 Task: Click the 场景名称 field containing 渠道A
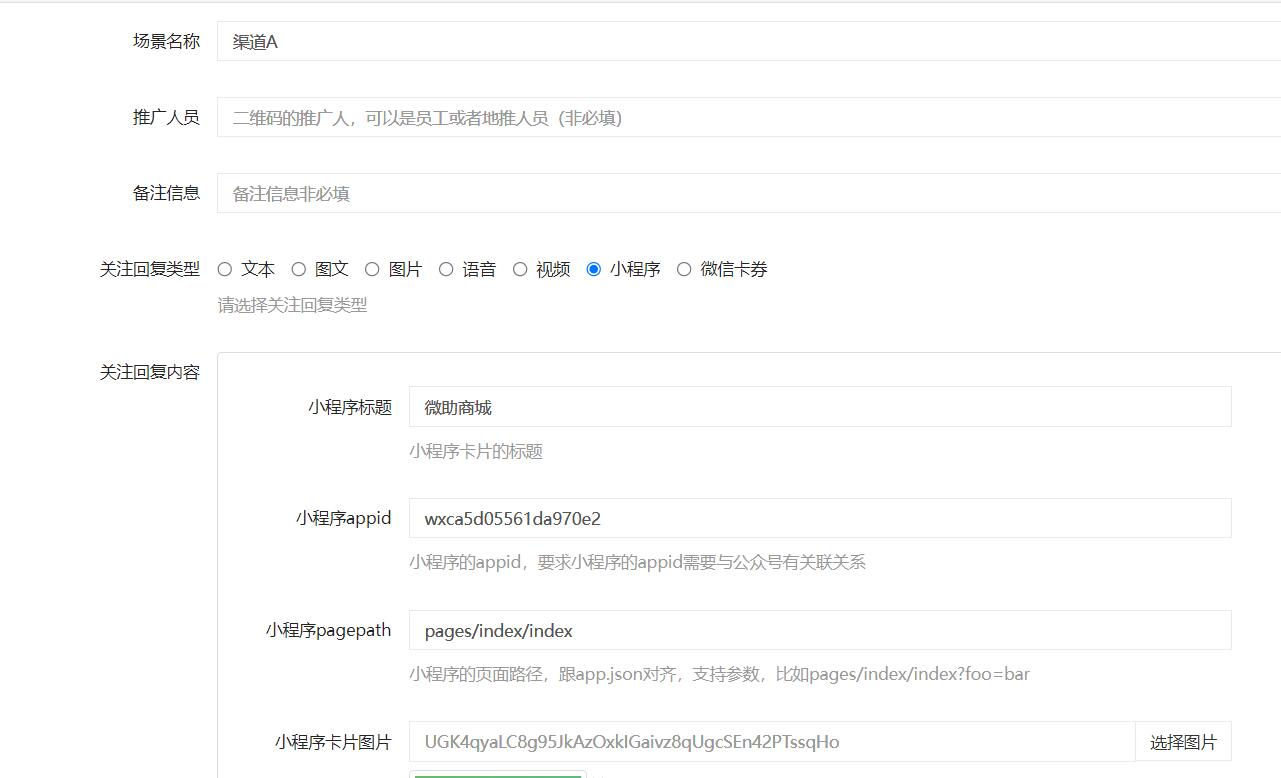coord(749,41)
